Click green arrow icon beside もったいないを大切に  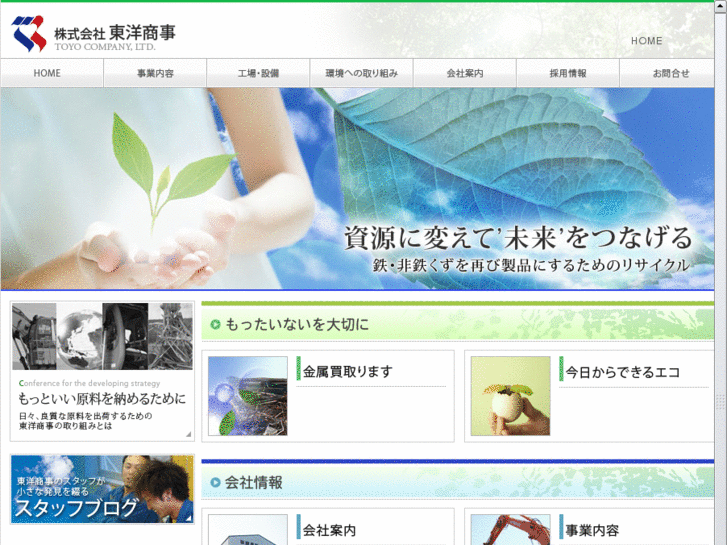215,325
